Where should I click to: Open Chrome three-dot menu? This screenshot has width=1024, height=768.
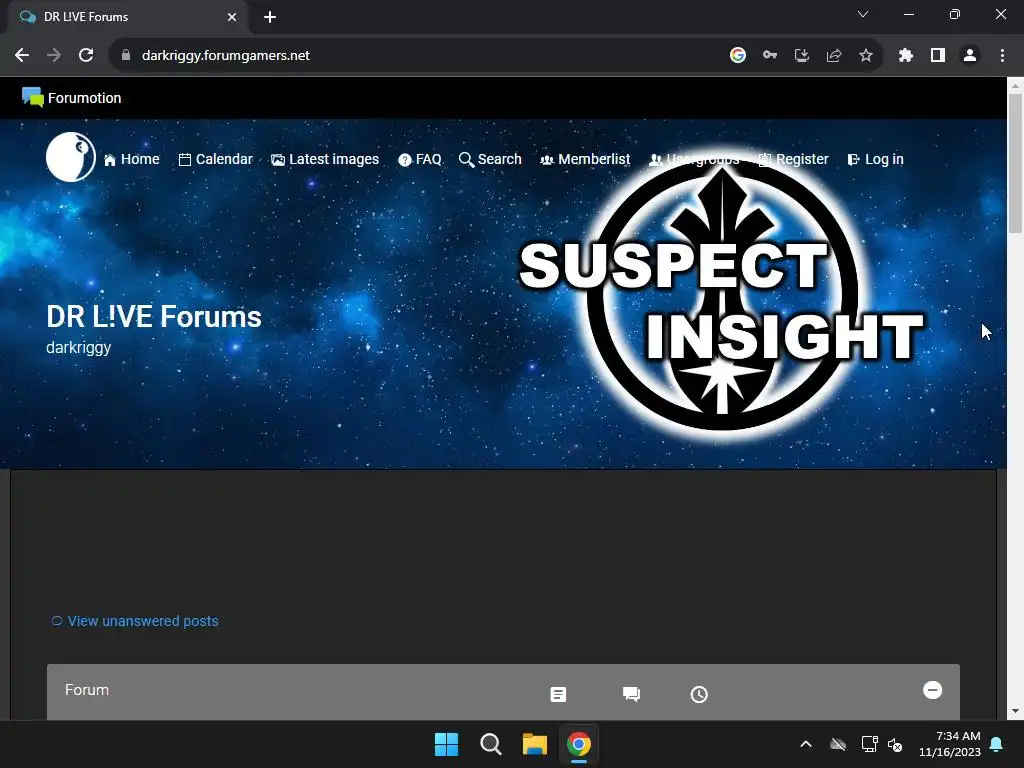point(1002,56)
